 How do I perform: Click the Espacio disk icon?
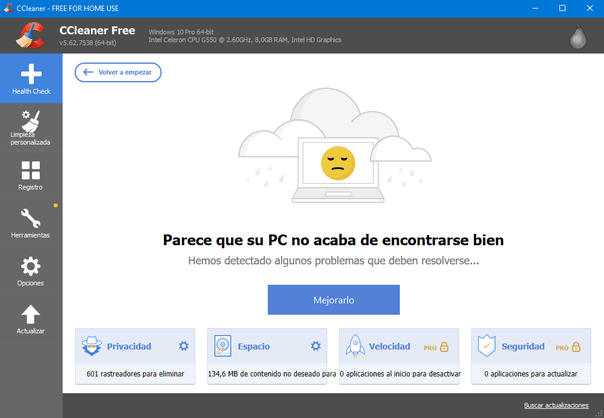point(223,346)
